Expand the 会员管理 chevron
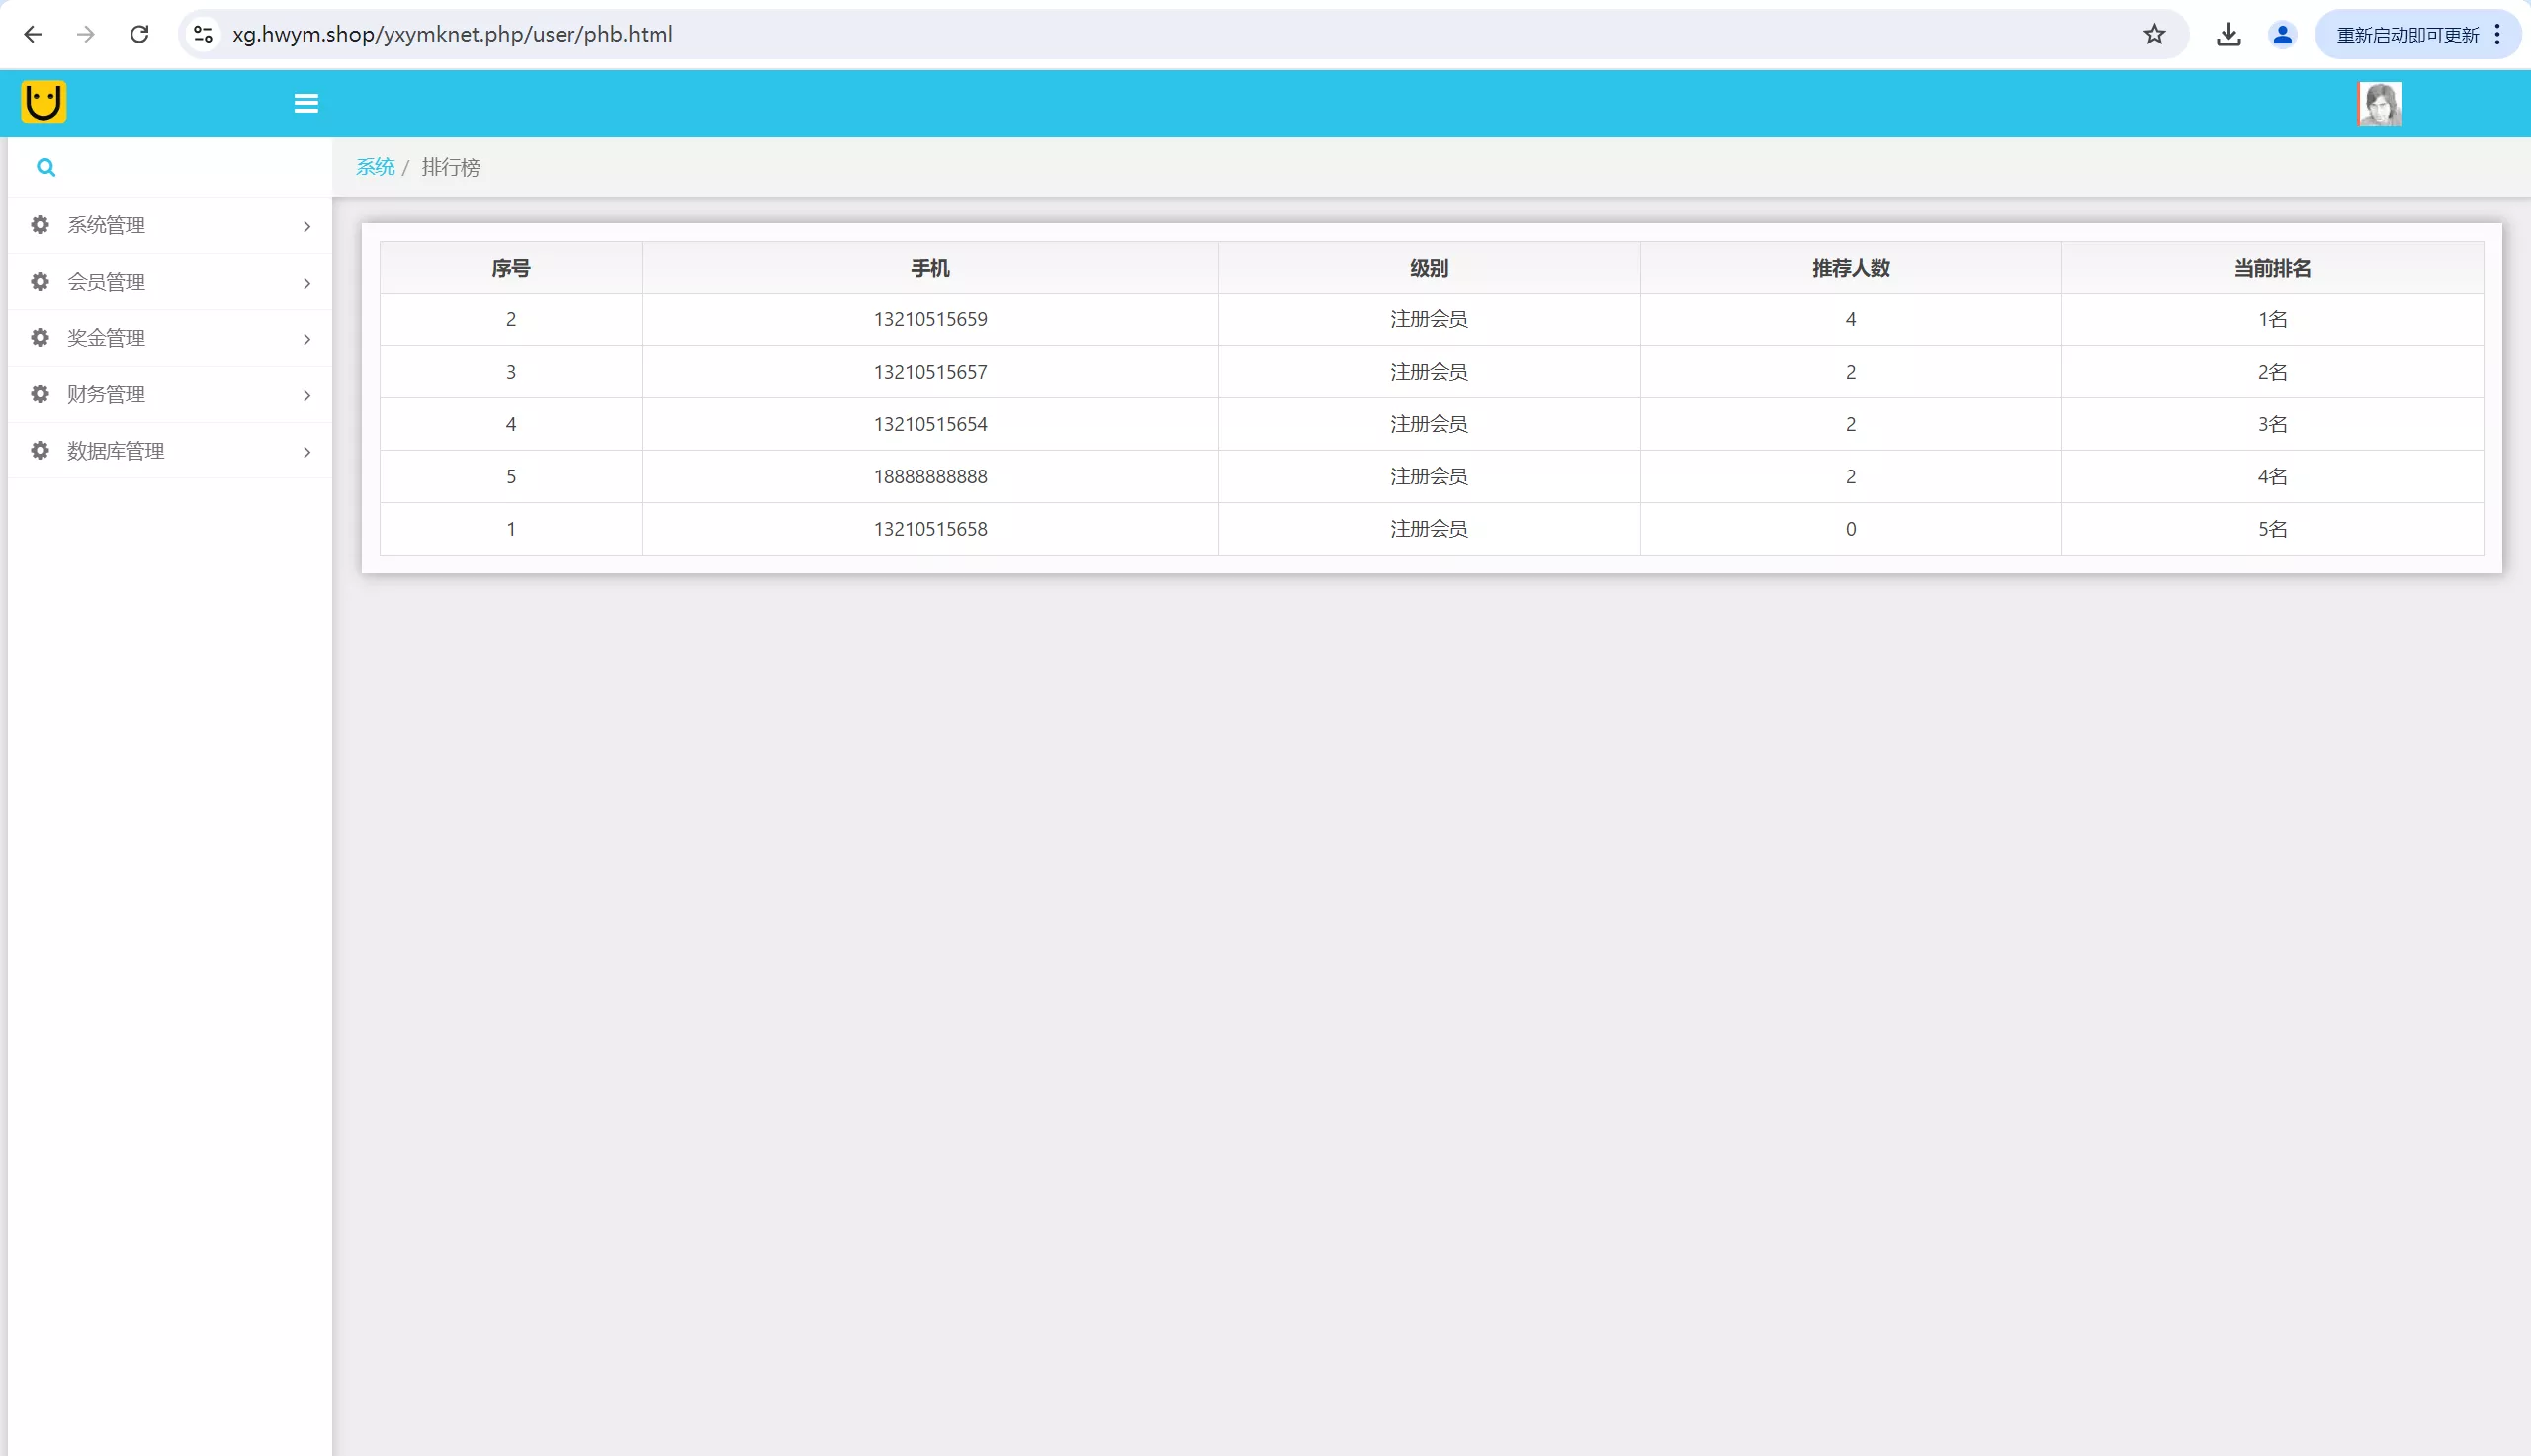Image resolution: width=2531 pixels, height=1456 pixels. 307,283
